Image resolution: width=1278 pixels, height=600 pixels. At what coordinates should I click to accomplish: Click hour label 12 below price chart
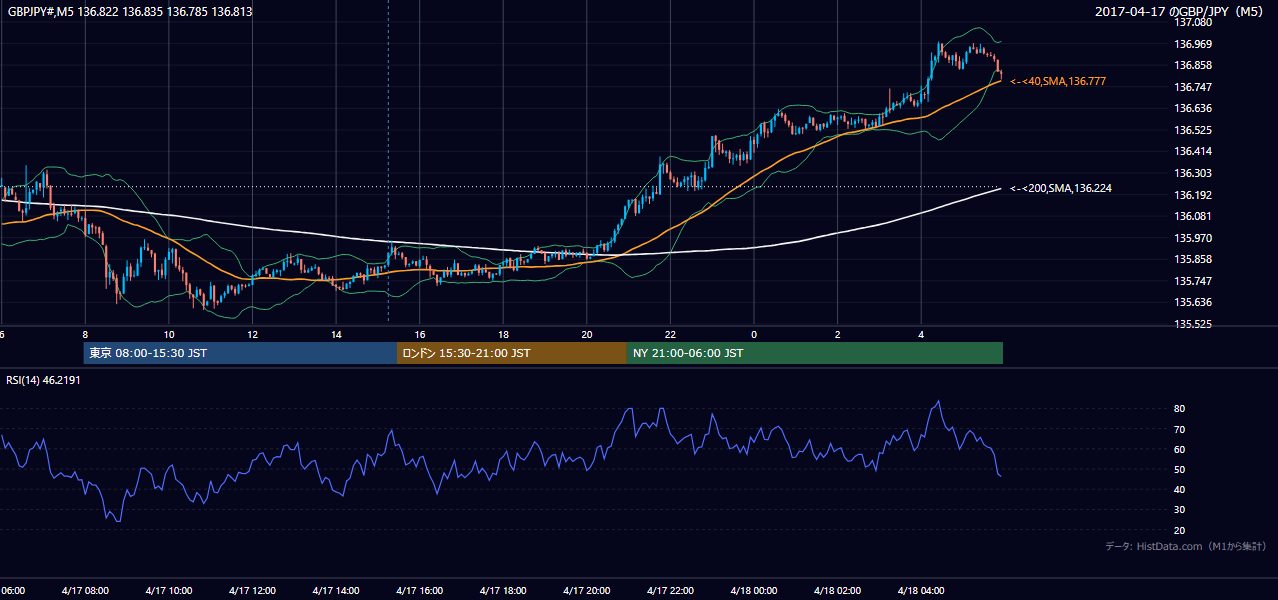[253, 334]
